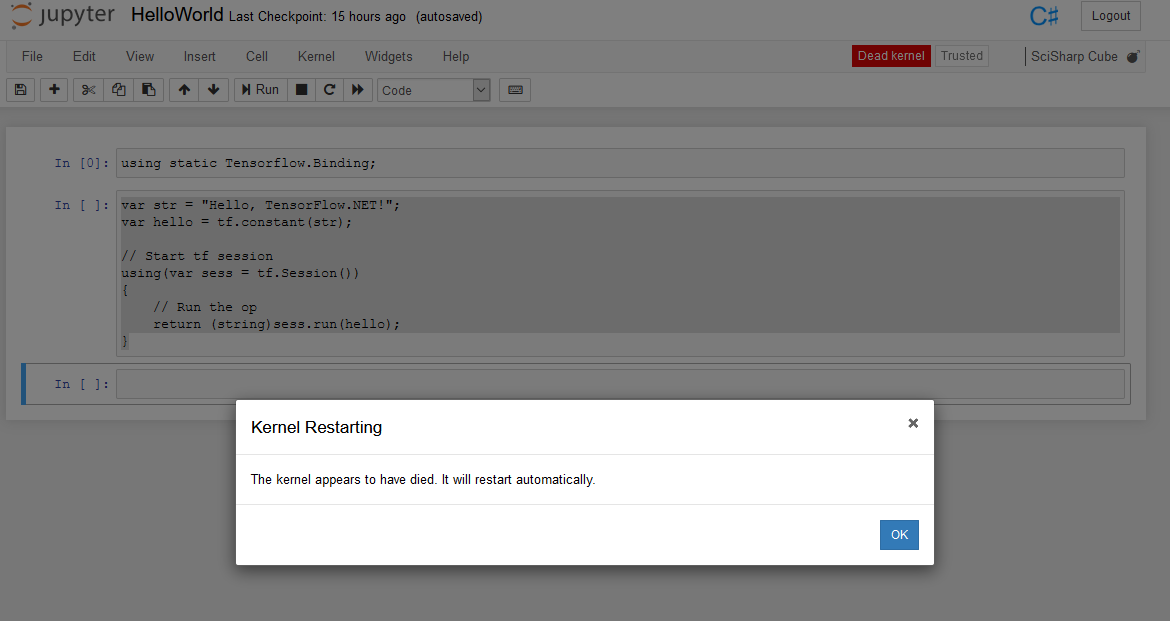Open the Widgets menu
This screenshot has height=621, width=1170.
coord(388,56)
